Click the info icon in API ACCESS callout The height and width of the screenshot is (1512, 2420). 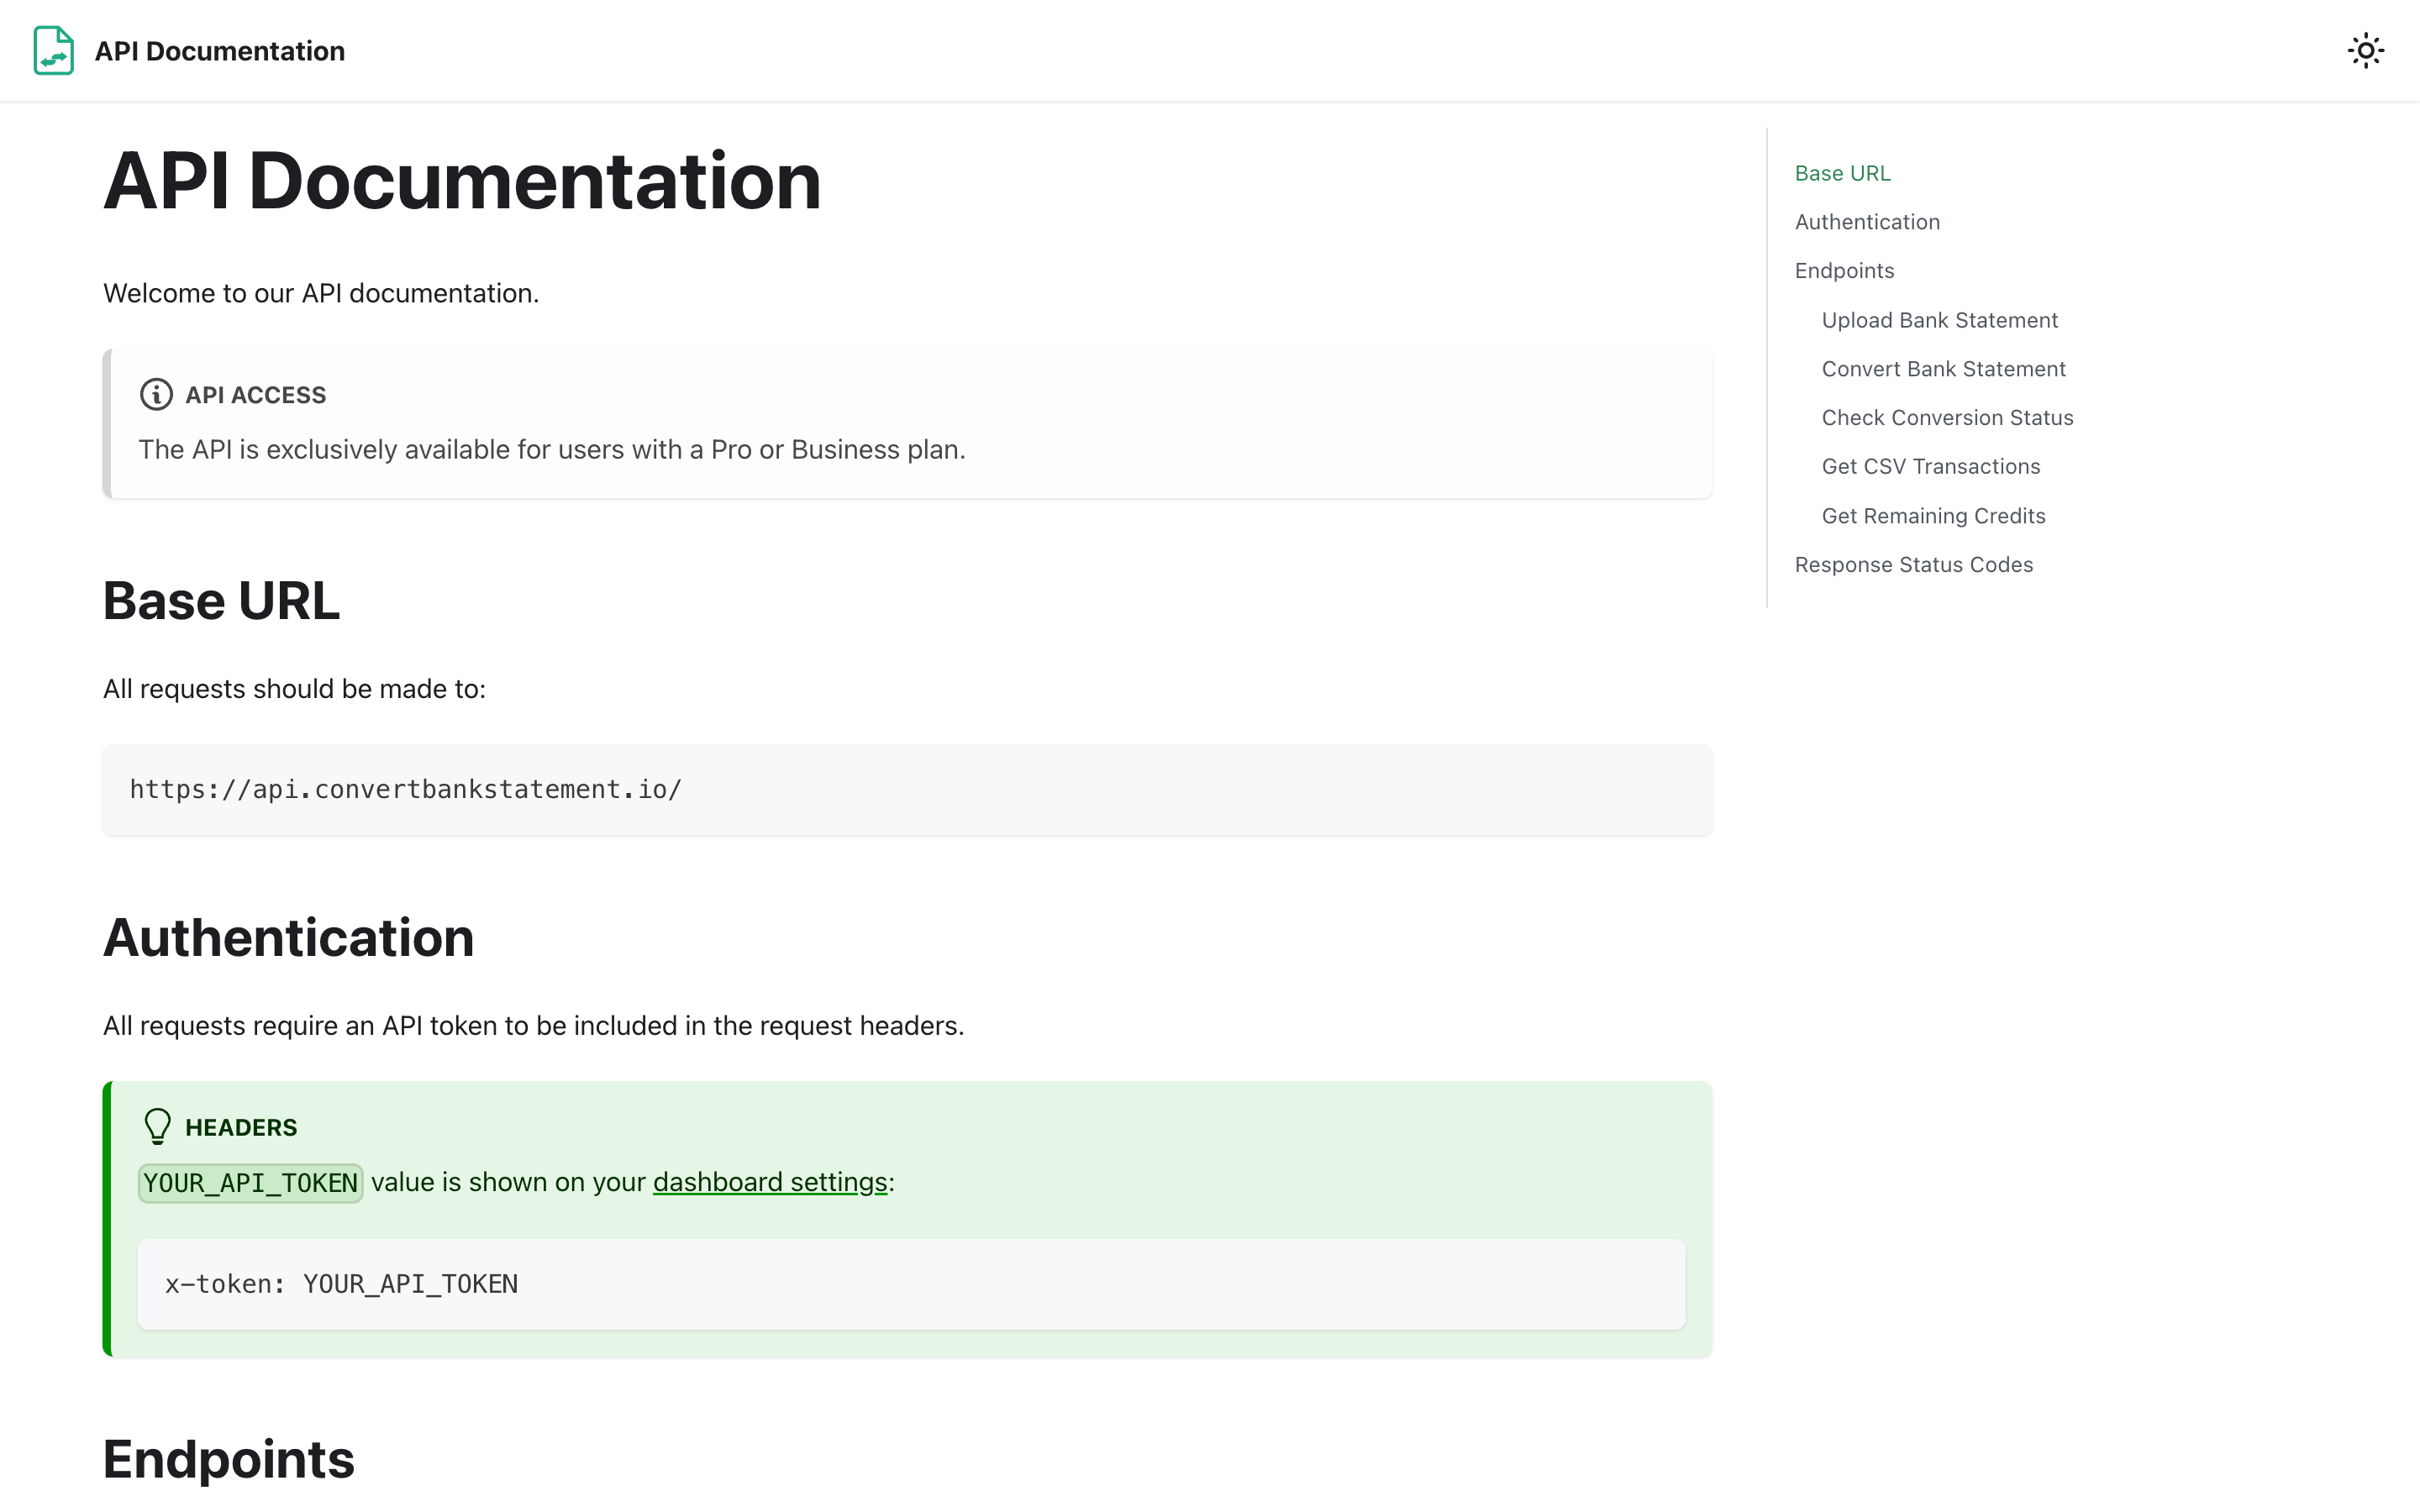pos(157,394)
